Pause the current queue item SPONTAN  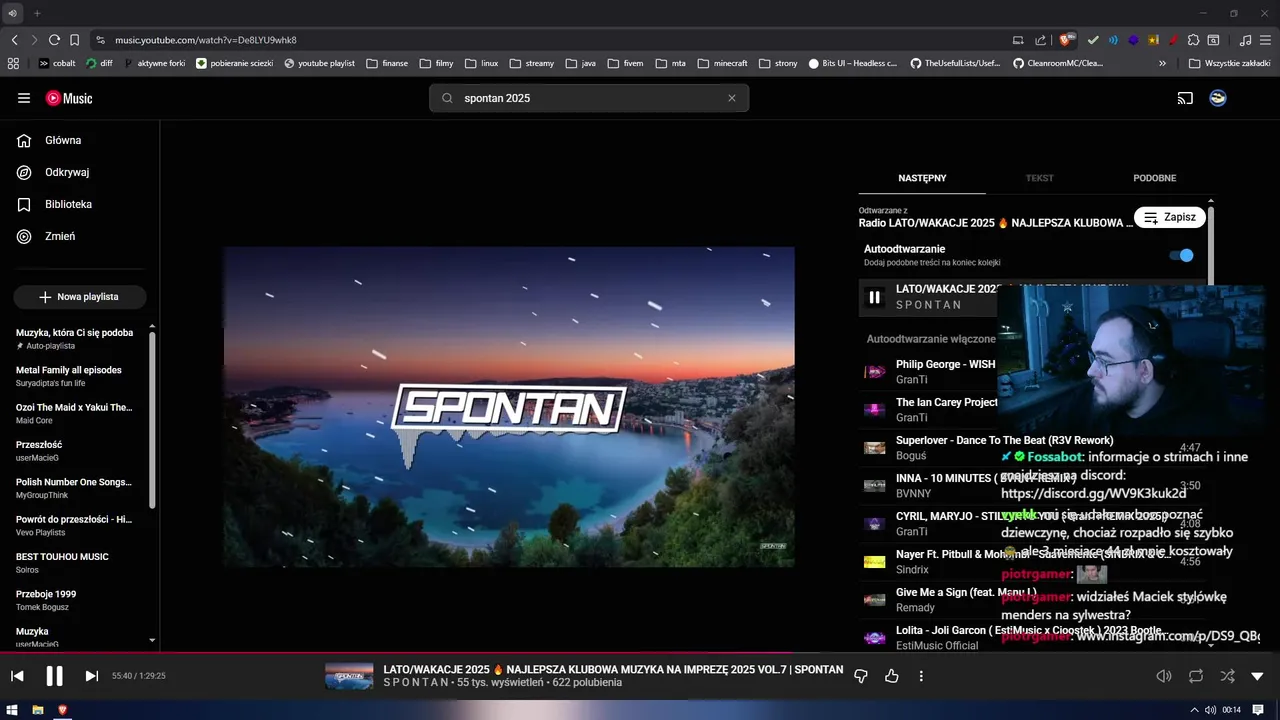coord(875,297)
